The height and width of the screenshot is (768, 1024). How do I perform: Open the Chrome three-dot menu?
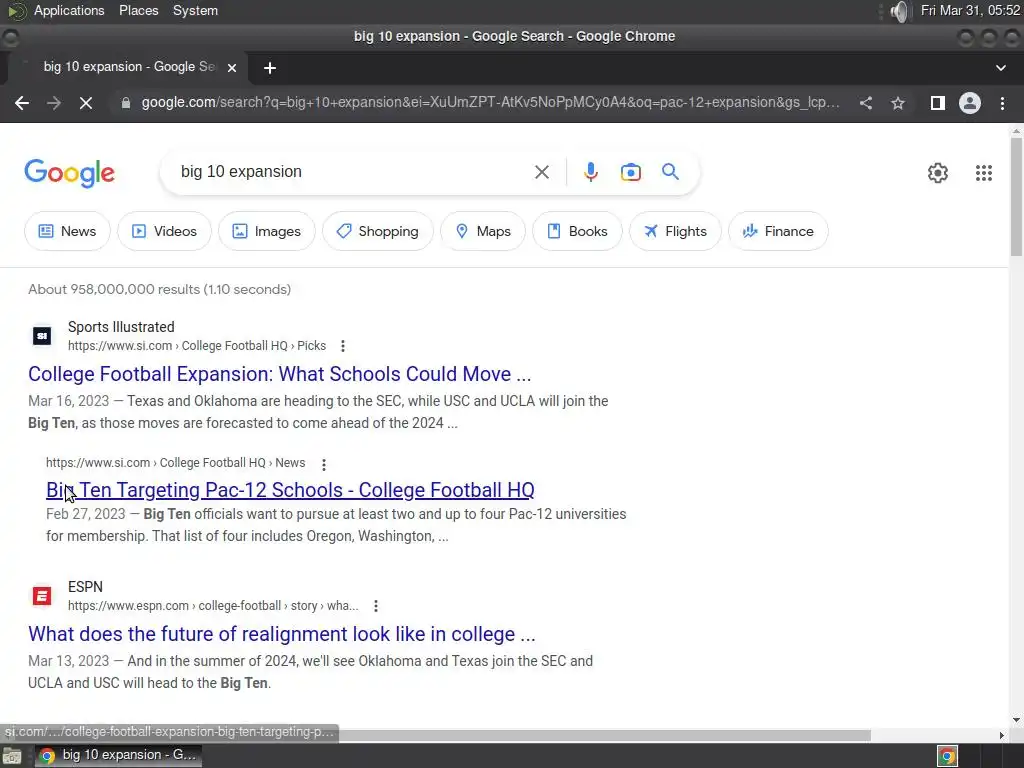click(x=1002, y=103)
